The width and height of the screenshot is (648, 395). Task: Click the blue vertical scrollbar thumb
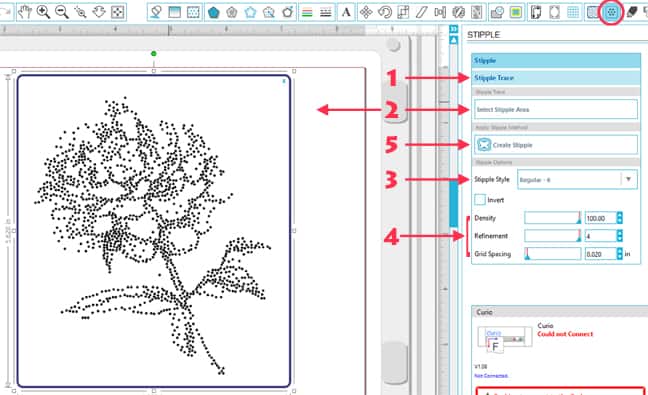[x=454, y=204]
